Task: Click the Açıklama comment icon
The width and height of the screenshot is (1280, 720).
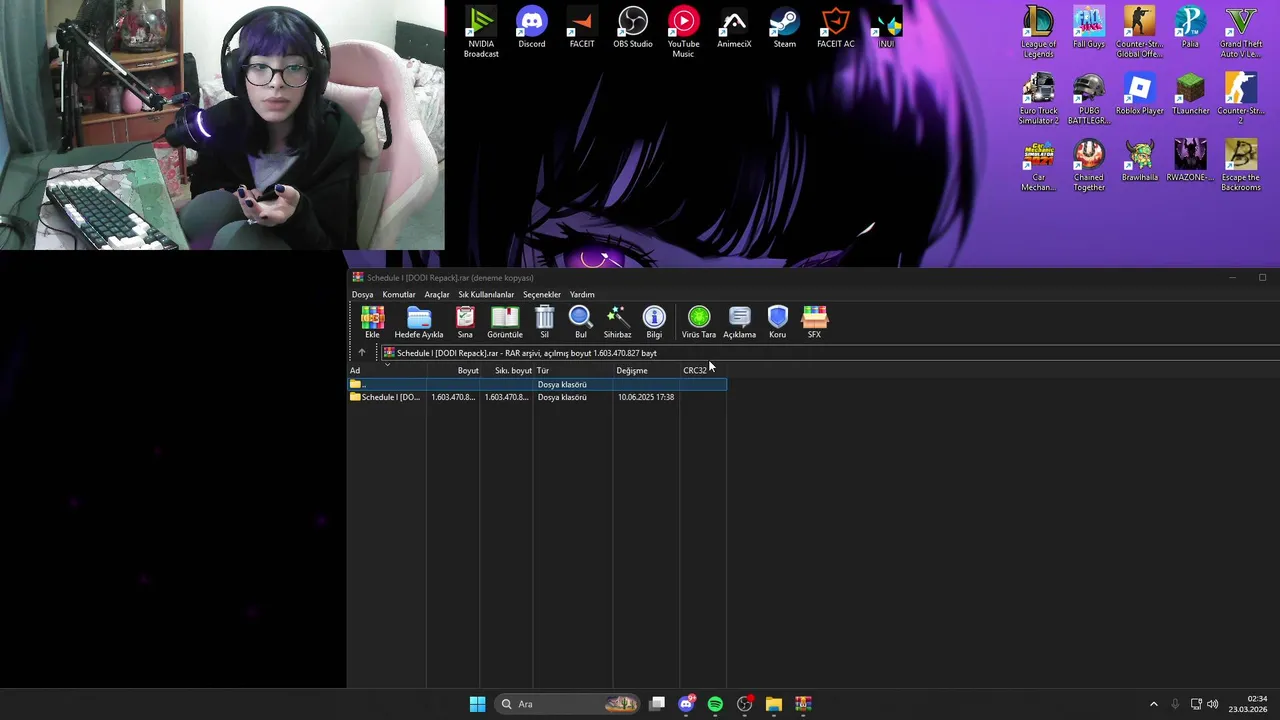Action: pos(740,322)
